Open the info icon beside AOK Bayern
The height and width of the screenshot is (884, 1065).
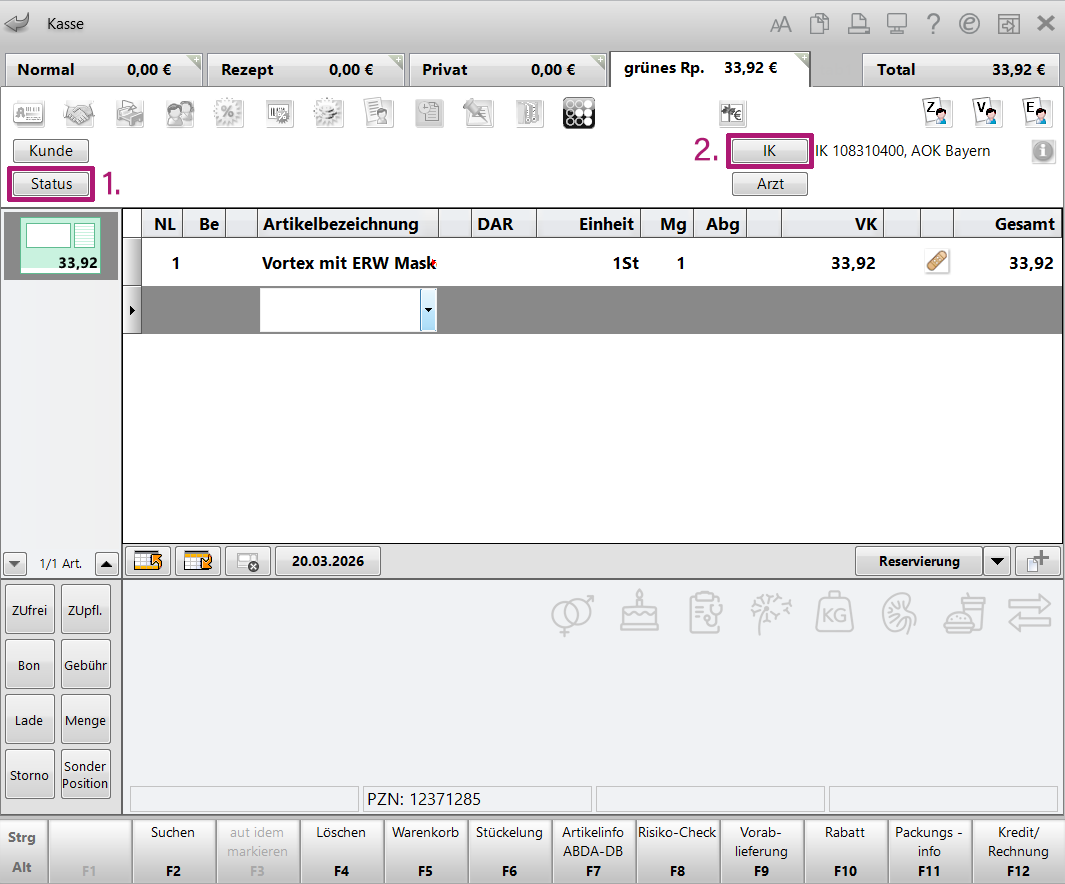(x=1044, y=151)
